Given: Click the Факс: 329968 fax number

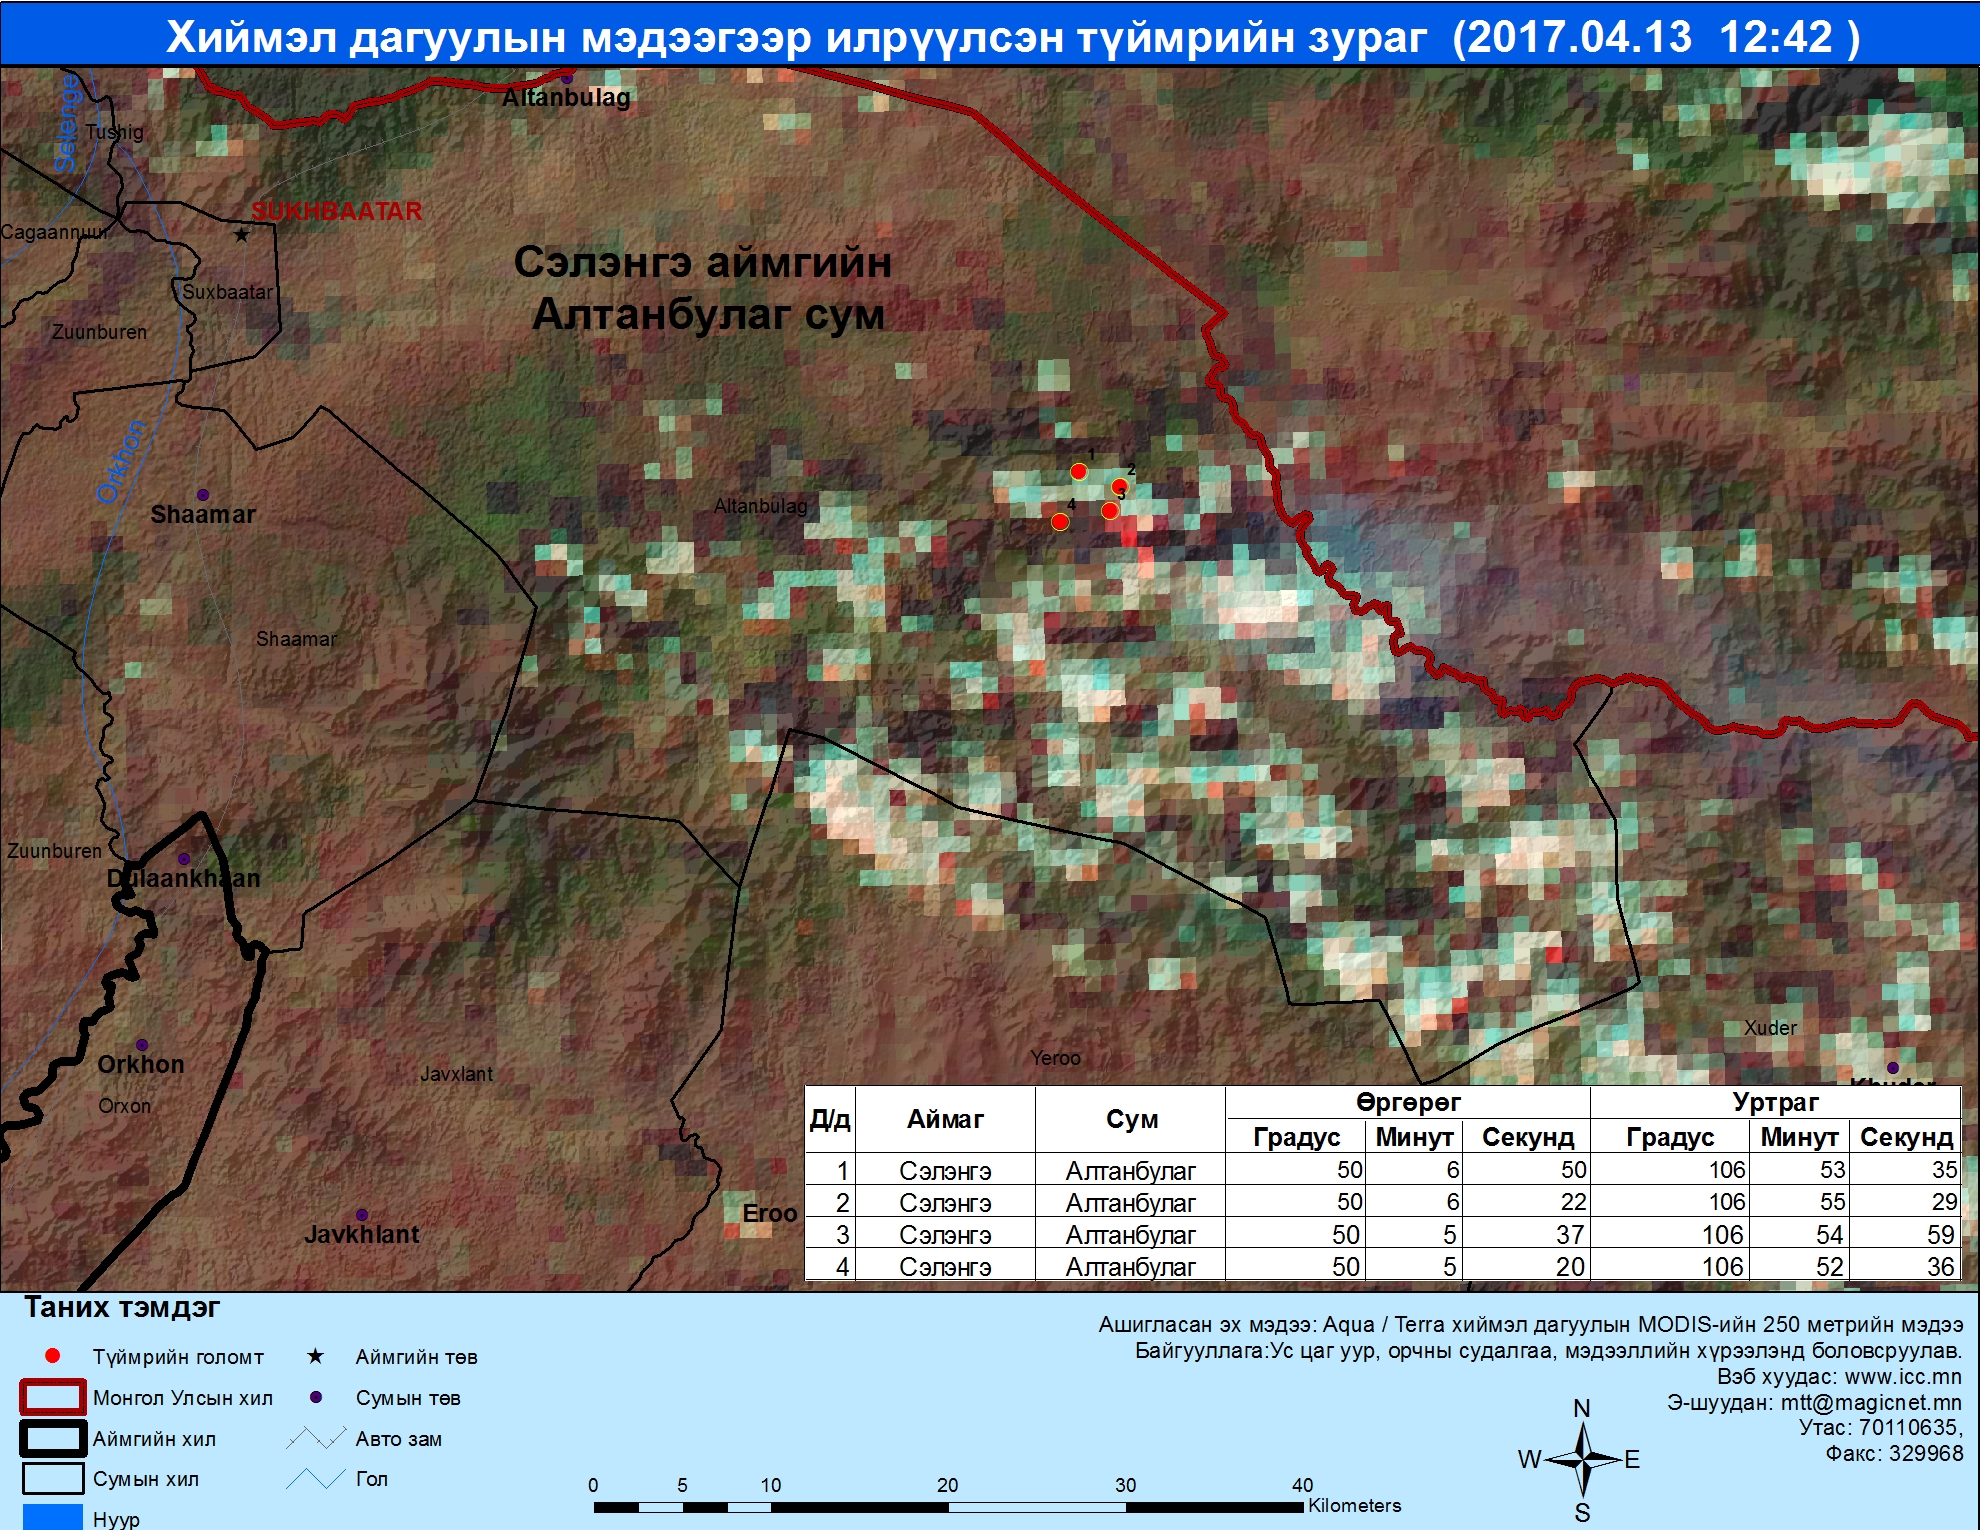Looking at the screenshot, I should (x=1894, y=1453).
